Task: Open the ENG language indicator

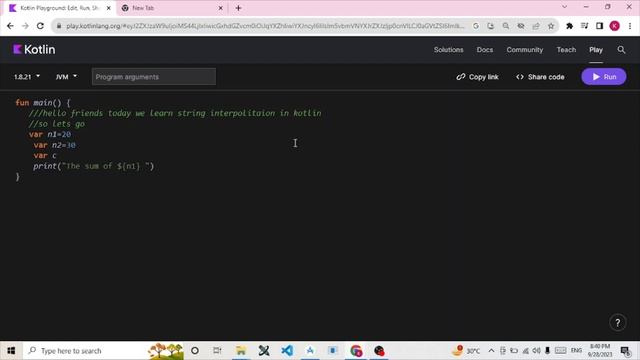Action: (x=576, y=351)
